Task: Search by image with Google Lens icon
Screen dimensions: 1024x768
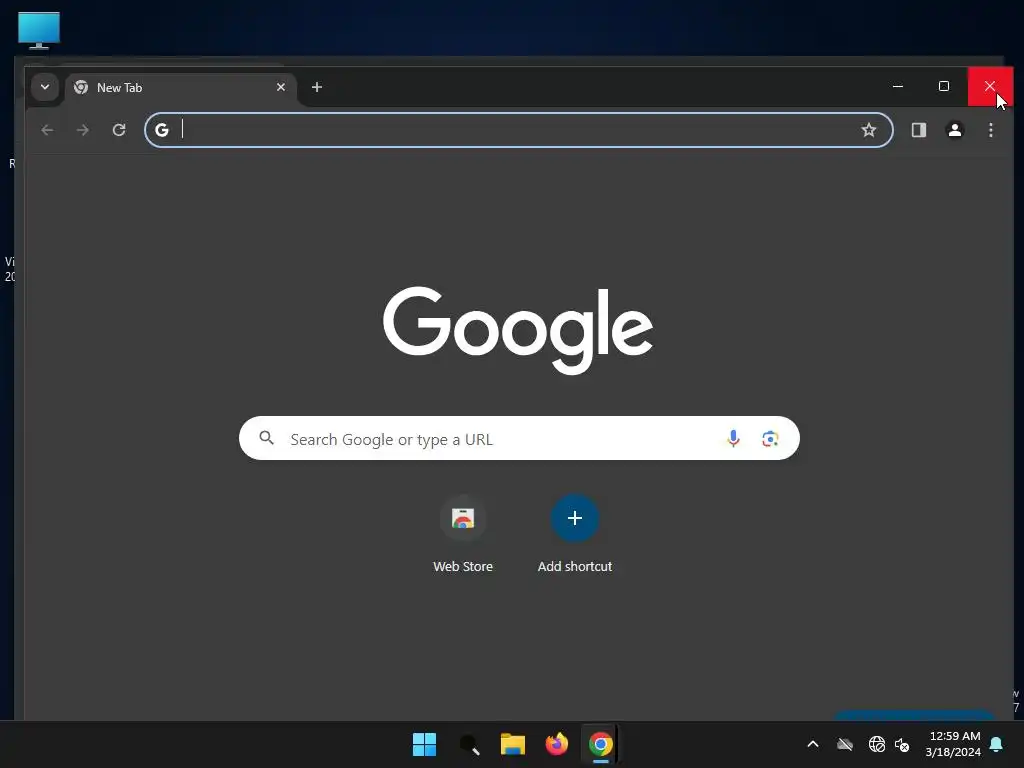Action: pos(770,438)
